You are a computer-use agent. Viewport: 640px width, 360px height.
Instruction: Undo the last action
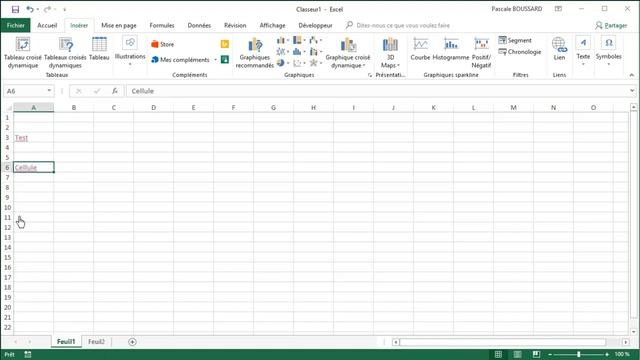30,9
